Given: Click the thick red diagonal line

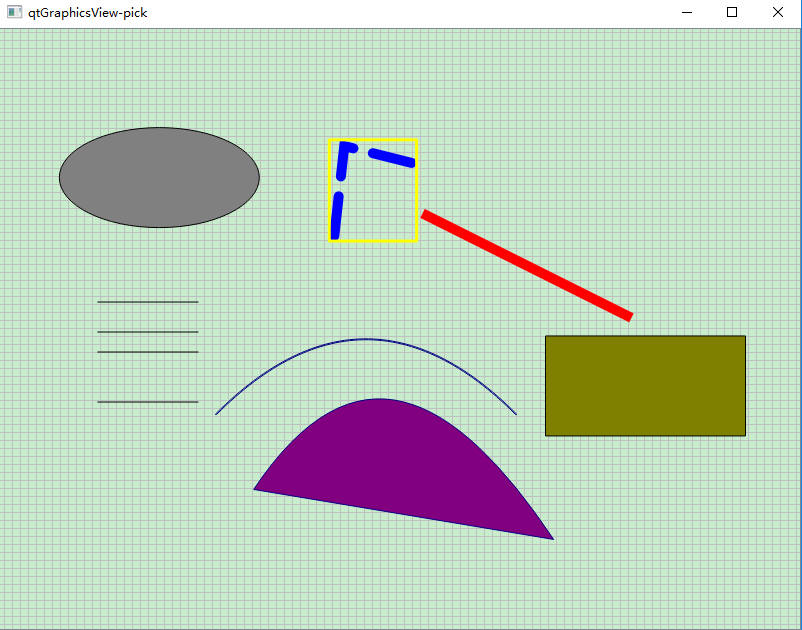Looking at the screenshot, I should (527, 265).
